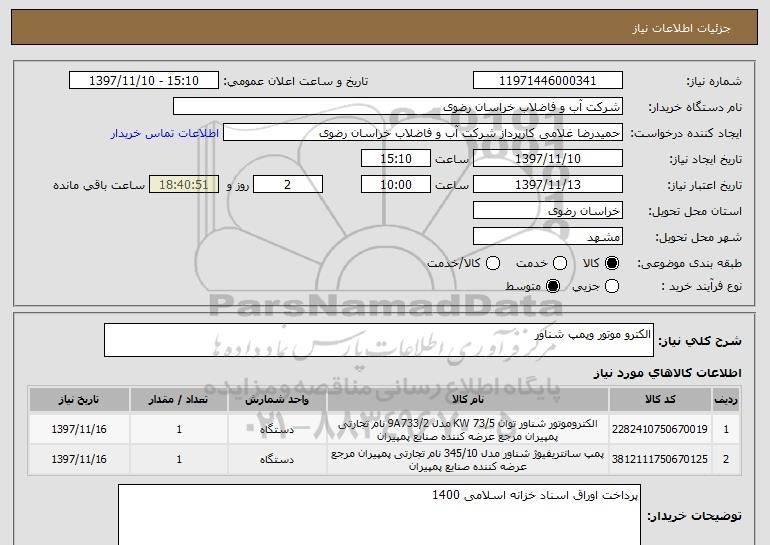
Task: Click the remaining days field showing 2
Action: [x=288, y=185]
